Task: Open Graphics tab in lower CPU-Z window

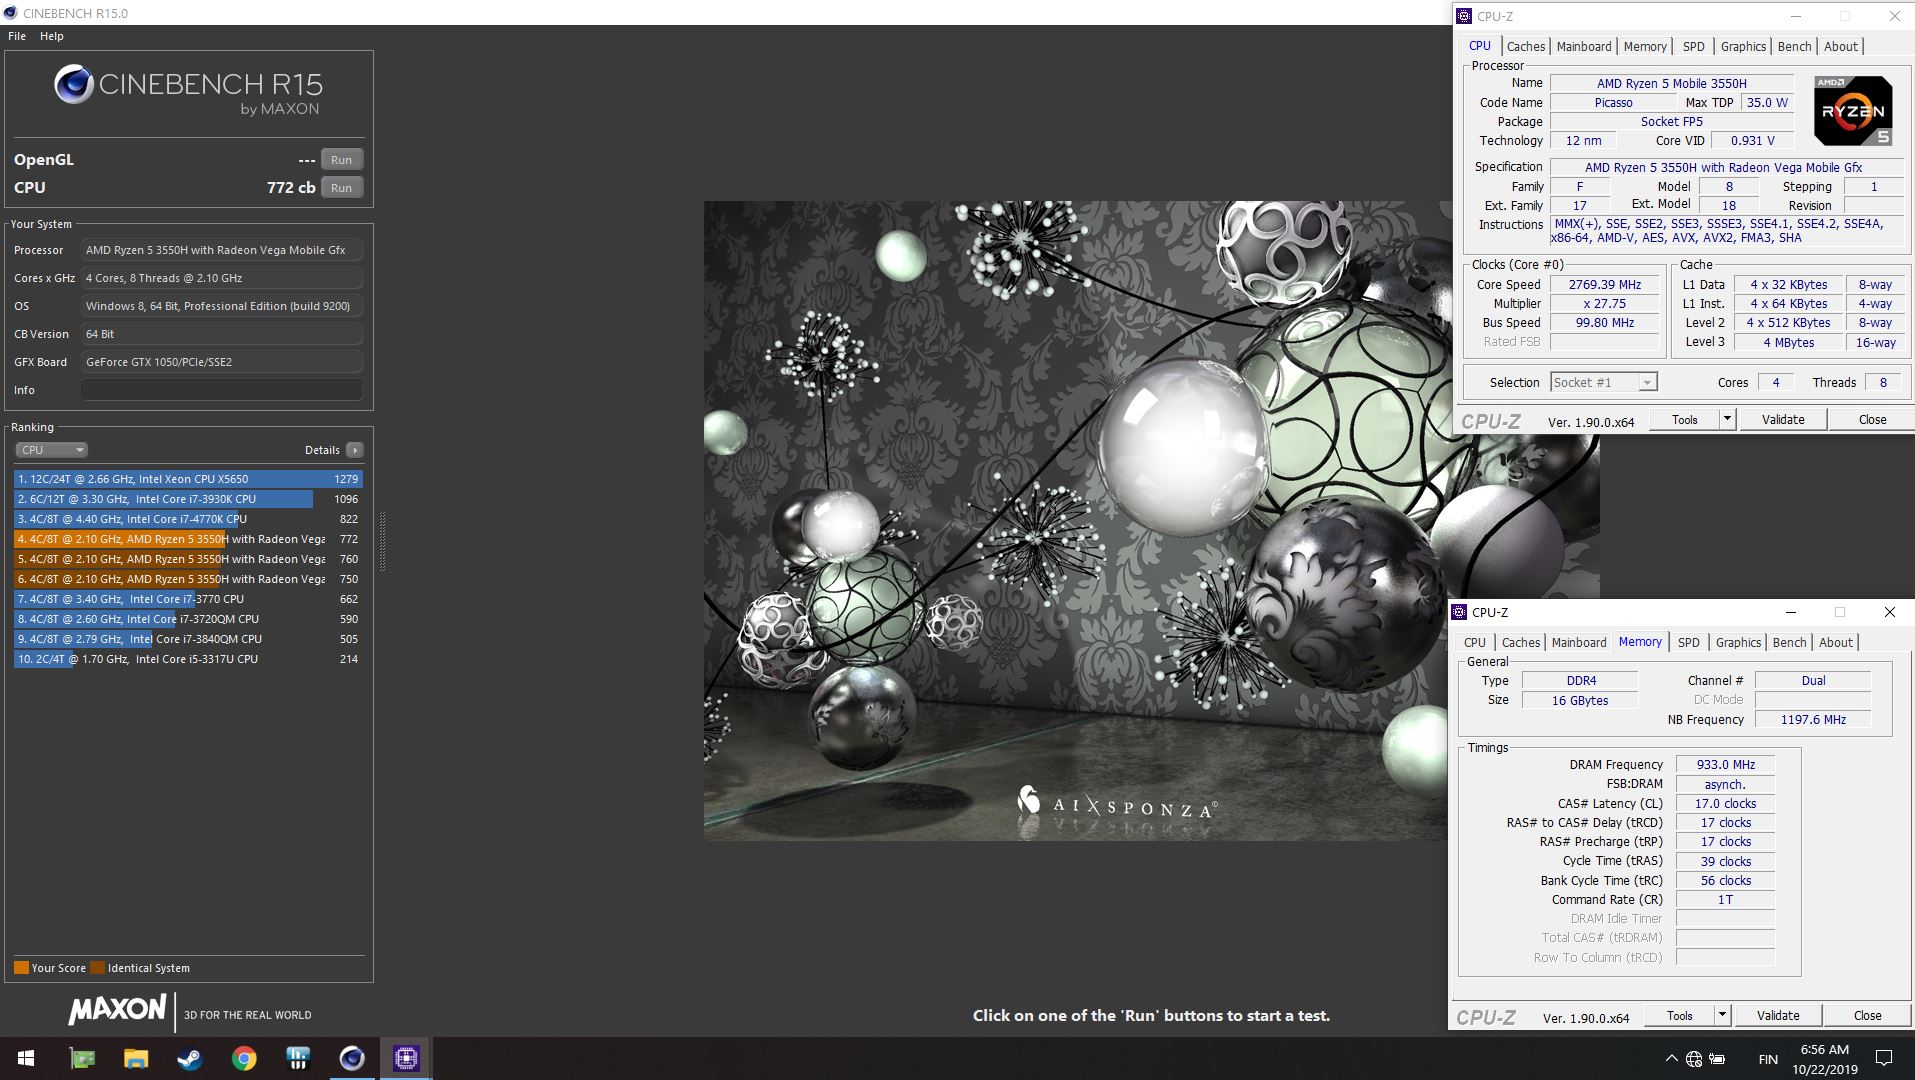Action: [1738, 643]
